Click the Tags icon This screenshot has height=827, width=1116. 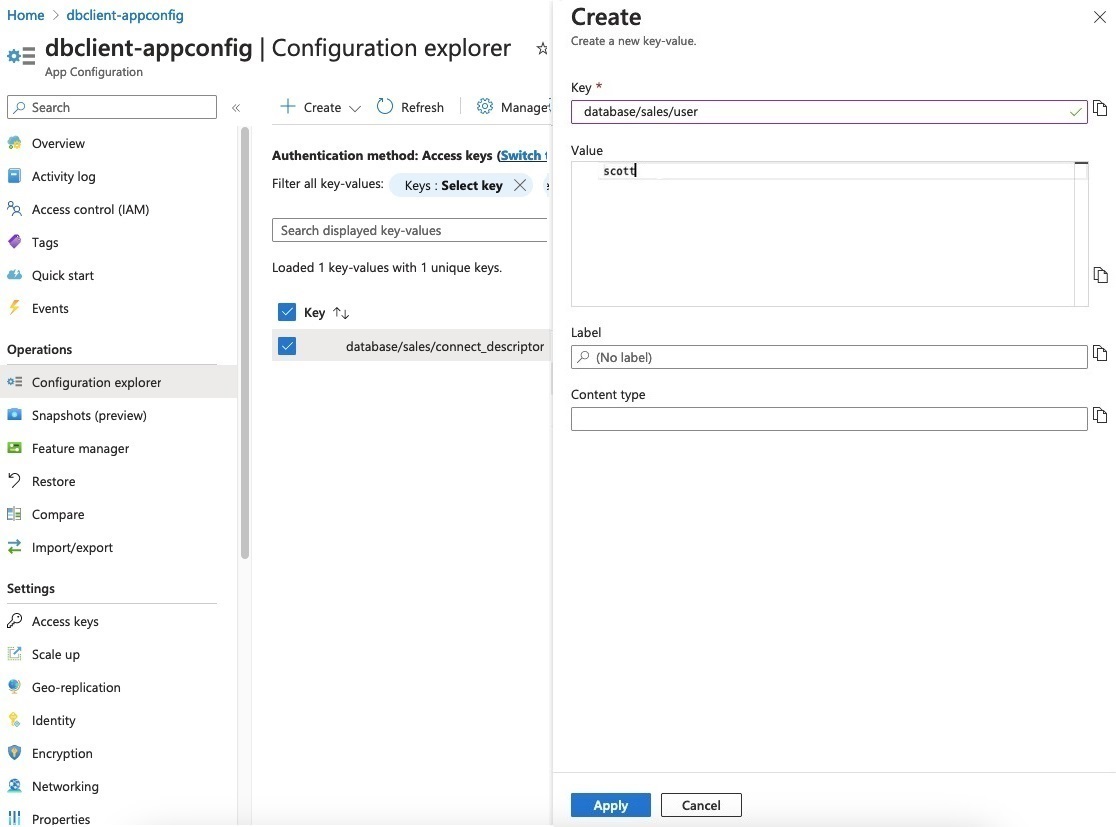pyautogui.click(x=14, y=242)
